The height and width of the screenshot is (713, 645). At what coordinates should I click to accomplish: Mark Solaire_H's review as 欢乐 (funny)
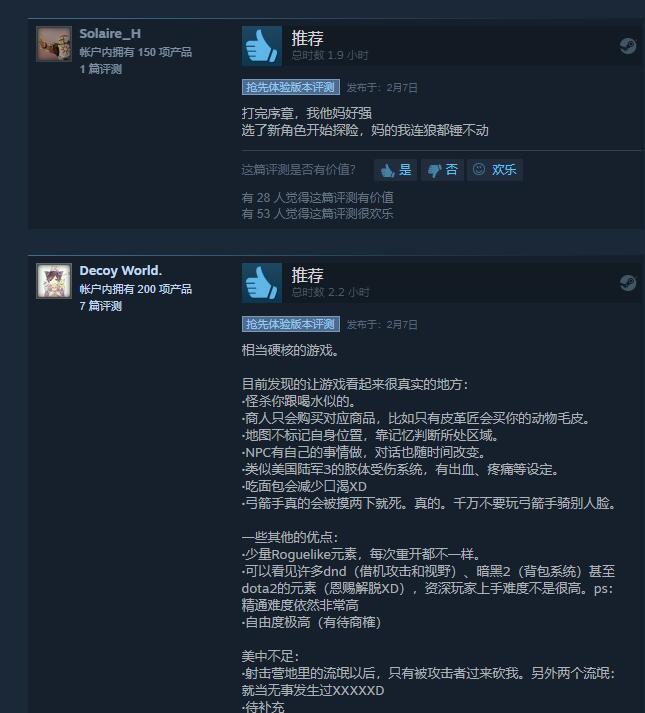(495, 170)
